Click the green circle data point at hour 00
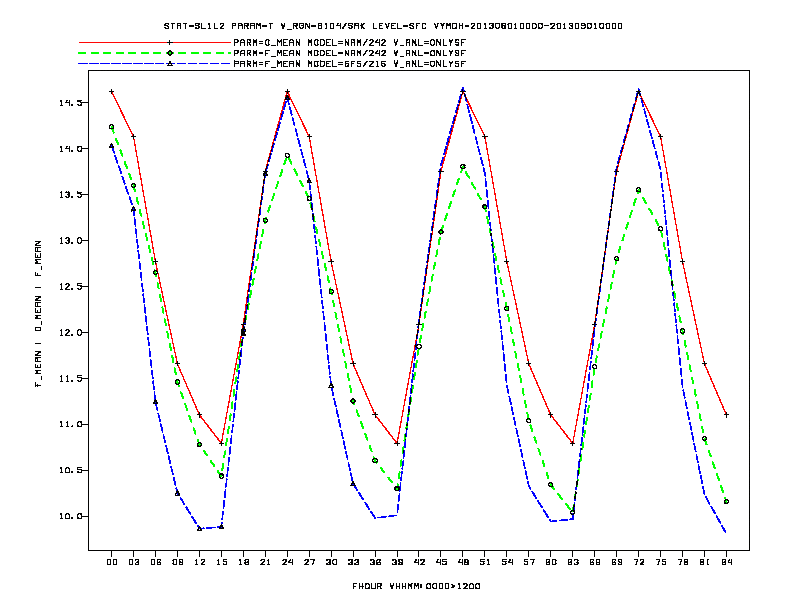This screenshot has height=612, width=792. pos(112,127)
